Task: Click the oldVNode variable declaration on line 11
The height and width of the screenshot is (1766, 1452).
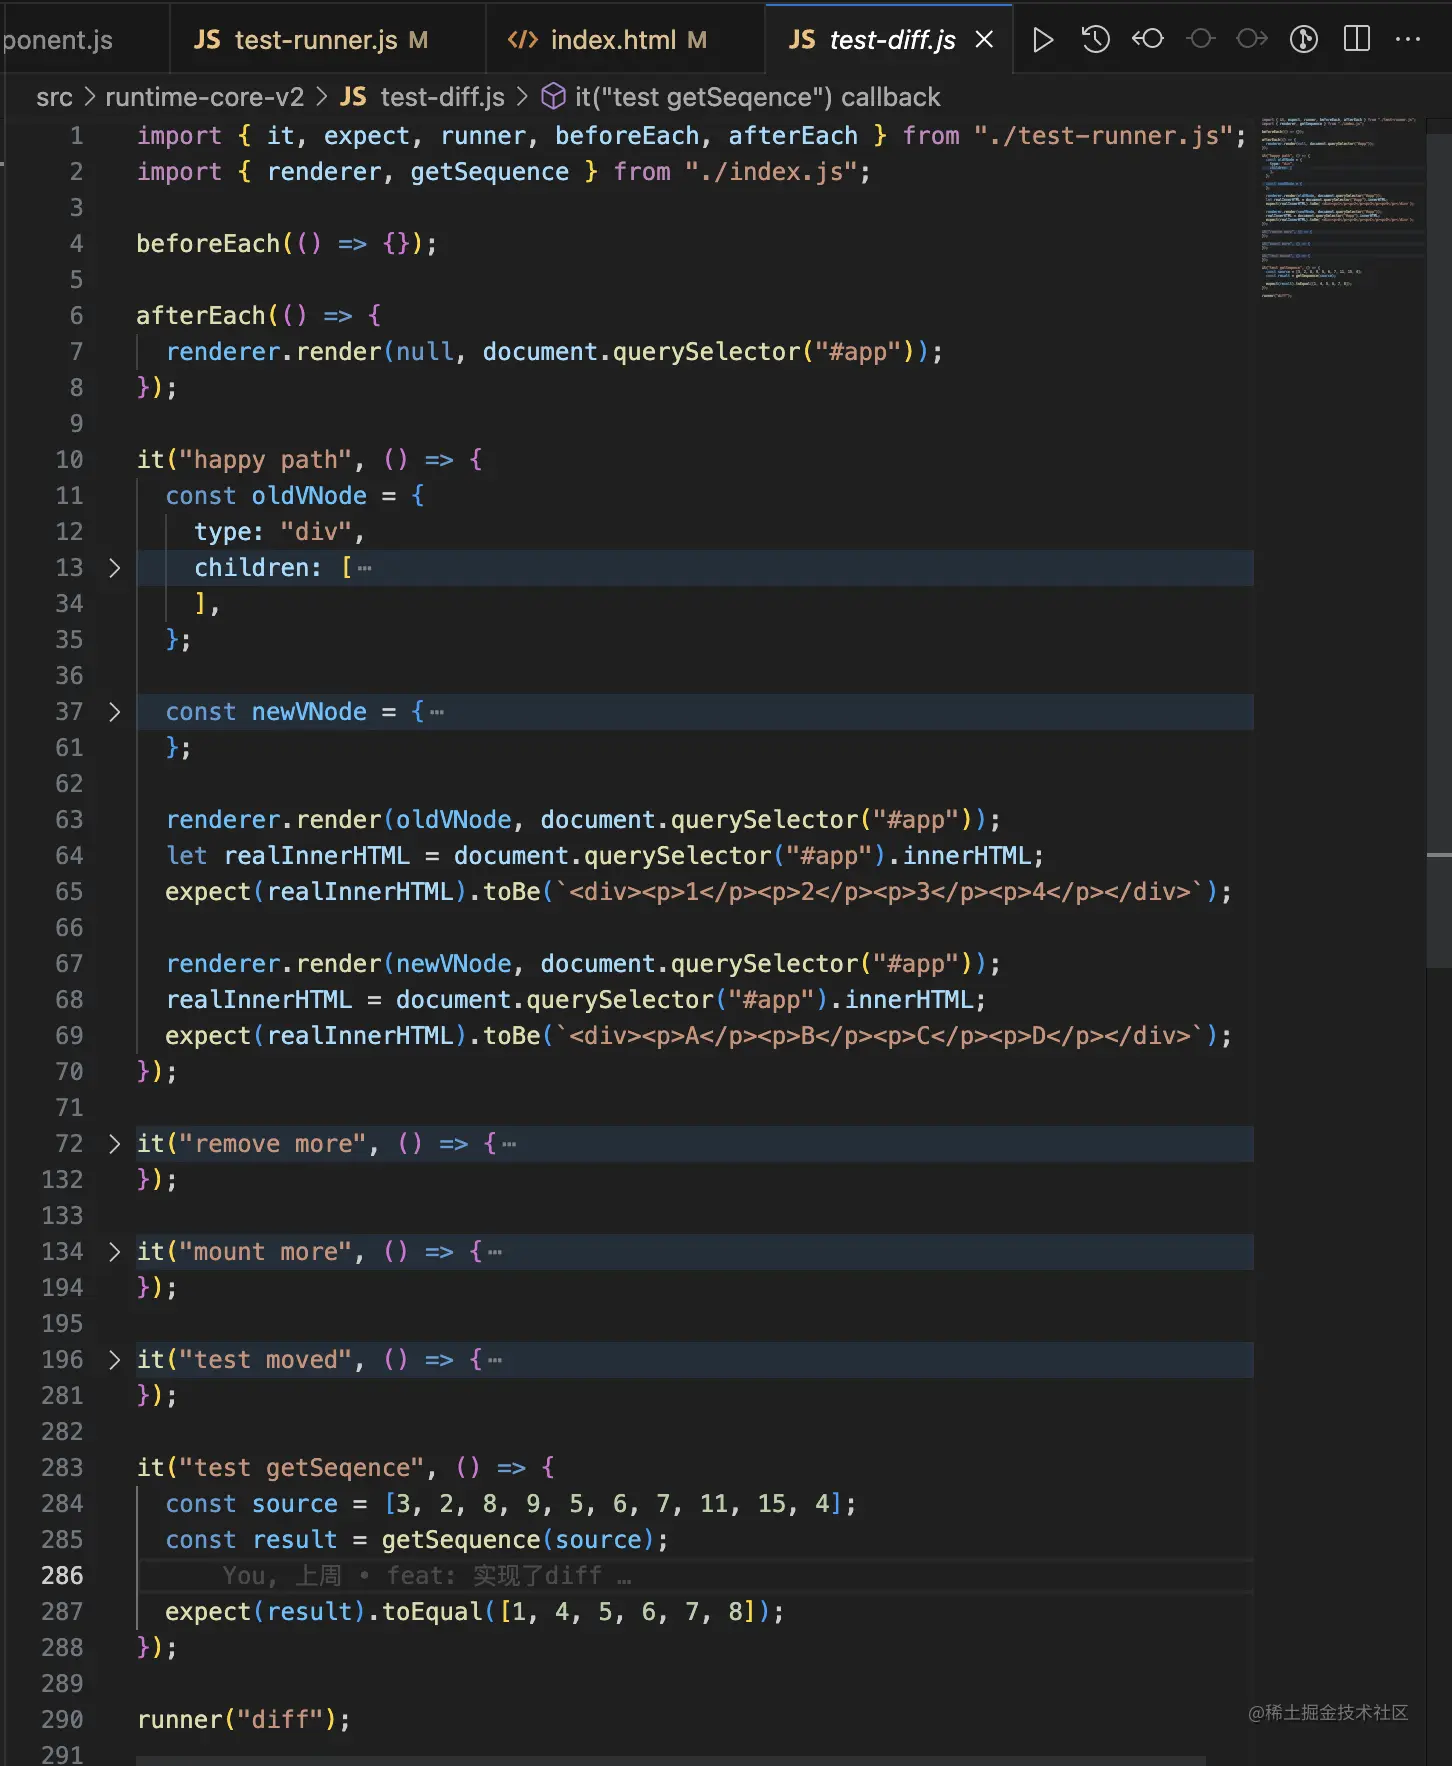Action: click(x=309, y=496)
